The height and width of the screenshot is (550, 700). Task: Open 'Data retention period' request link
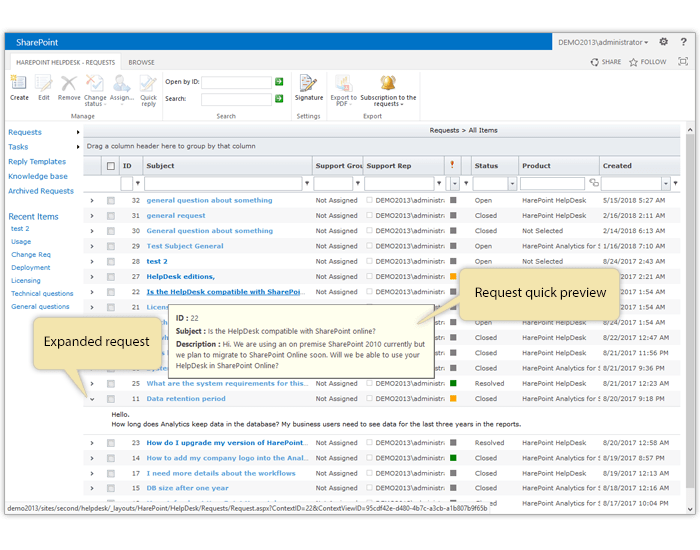click(x=186, y=399)
